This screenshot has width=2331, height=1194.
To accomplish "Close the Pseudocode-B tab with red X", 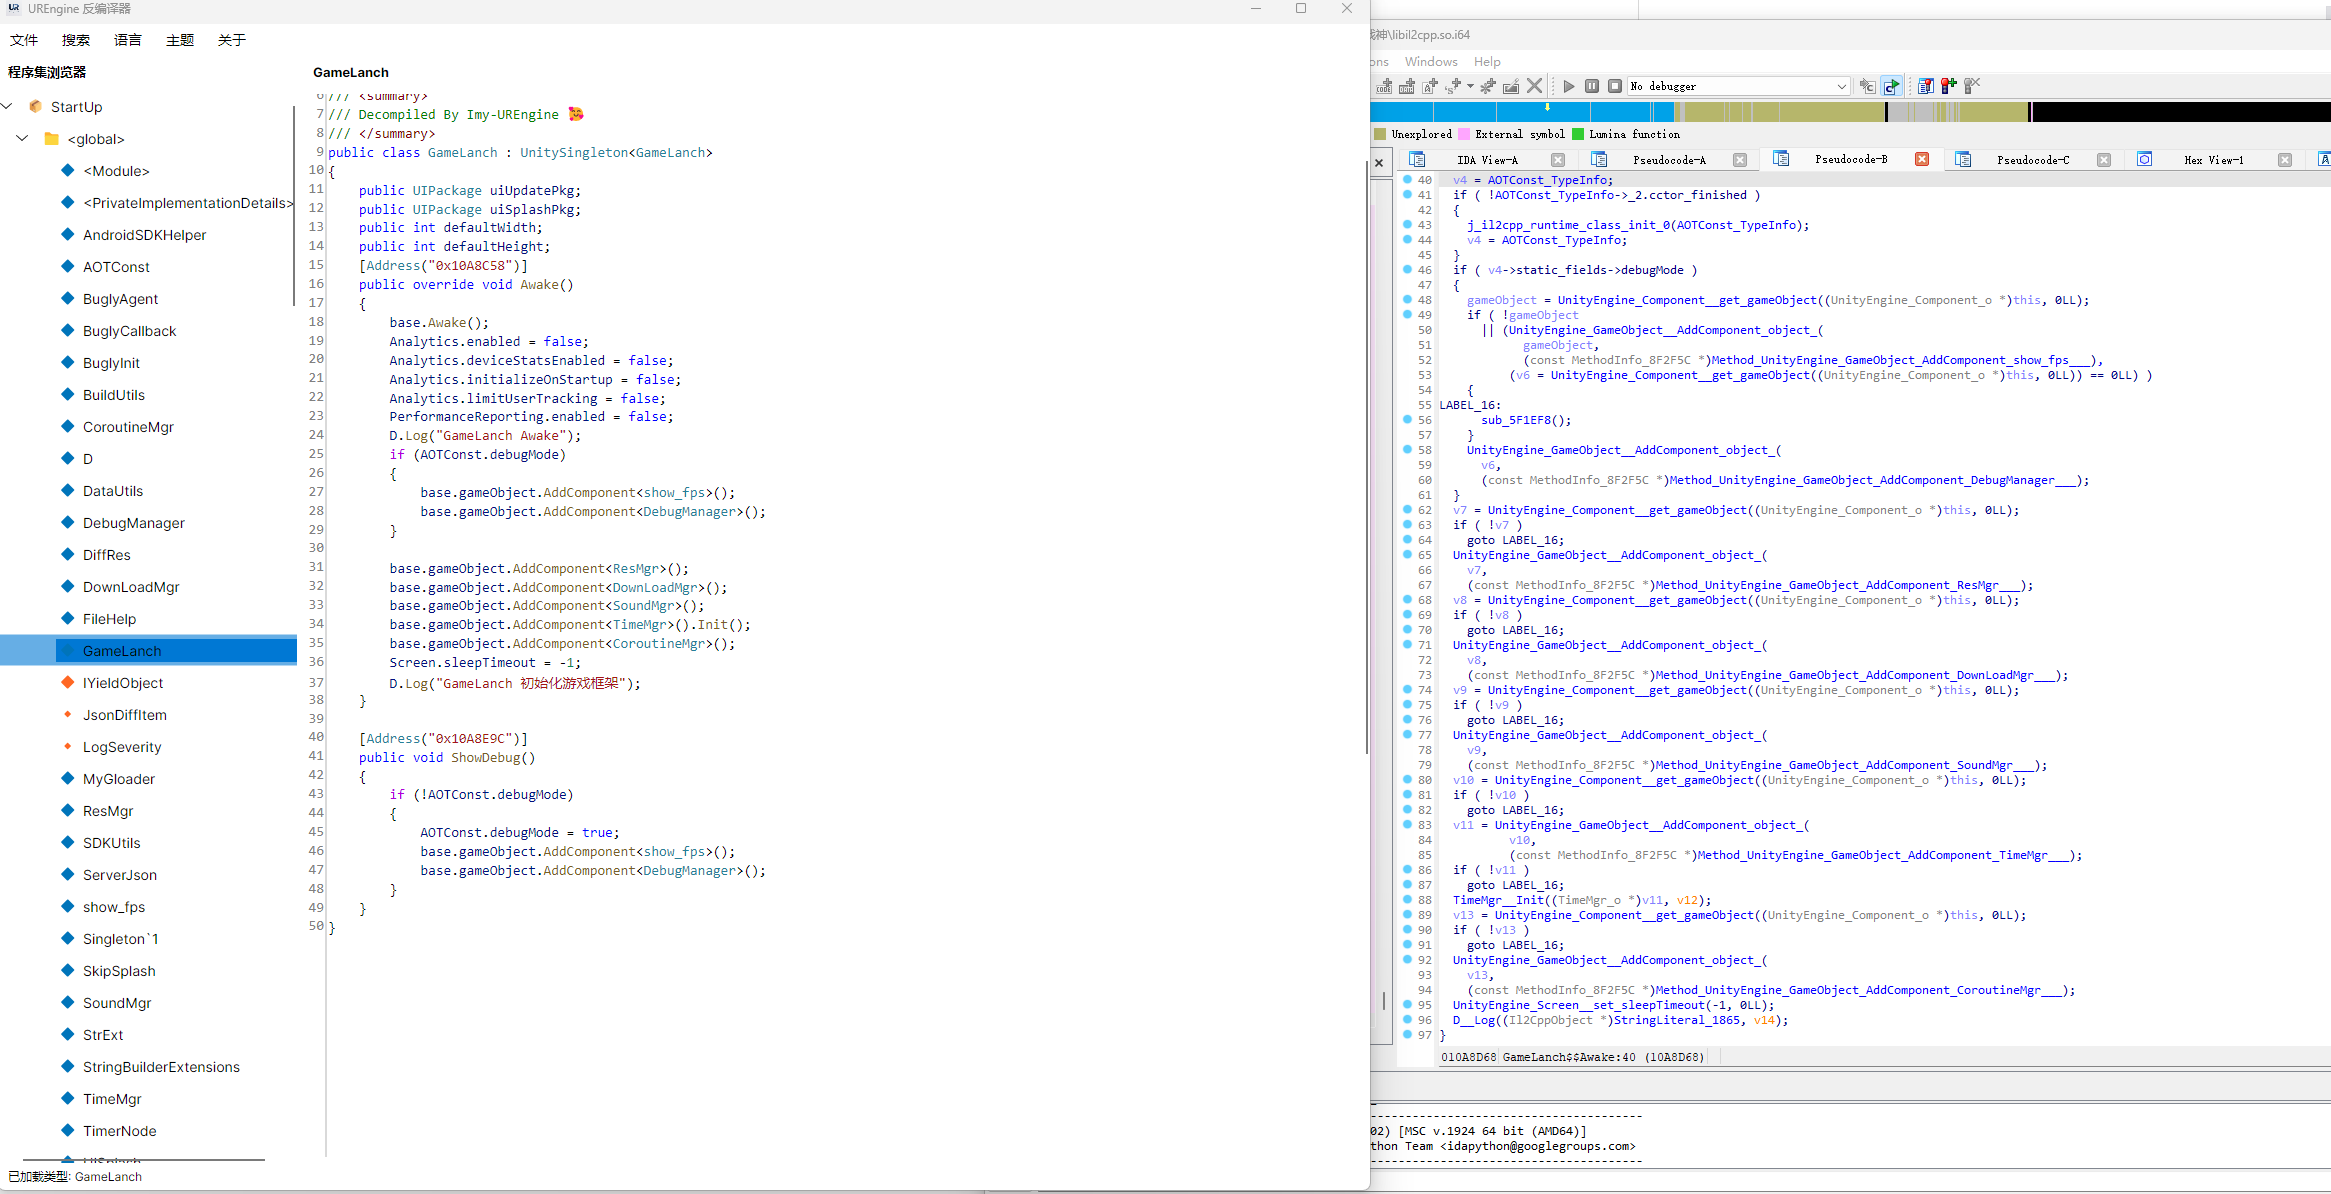I will pos(1921,159).
